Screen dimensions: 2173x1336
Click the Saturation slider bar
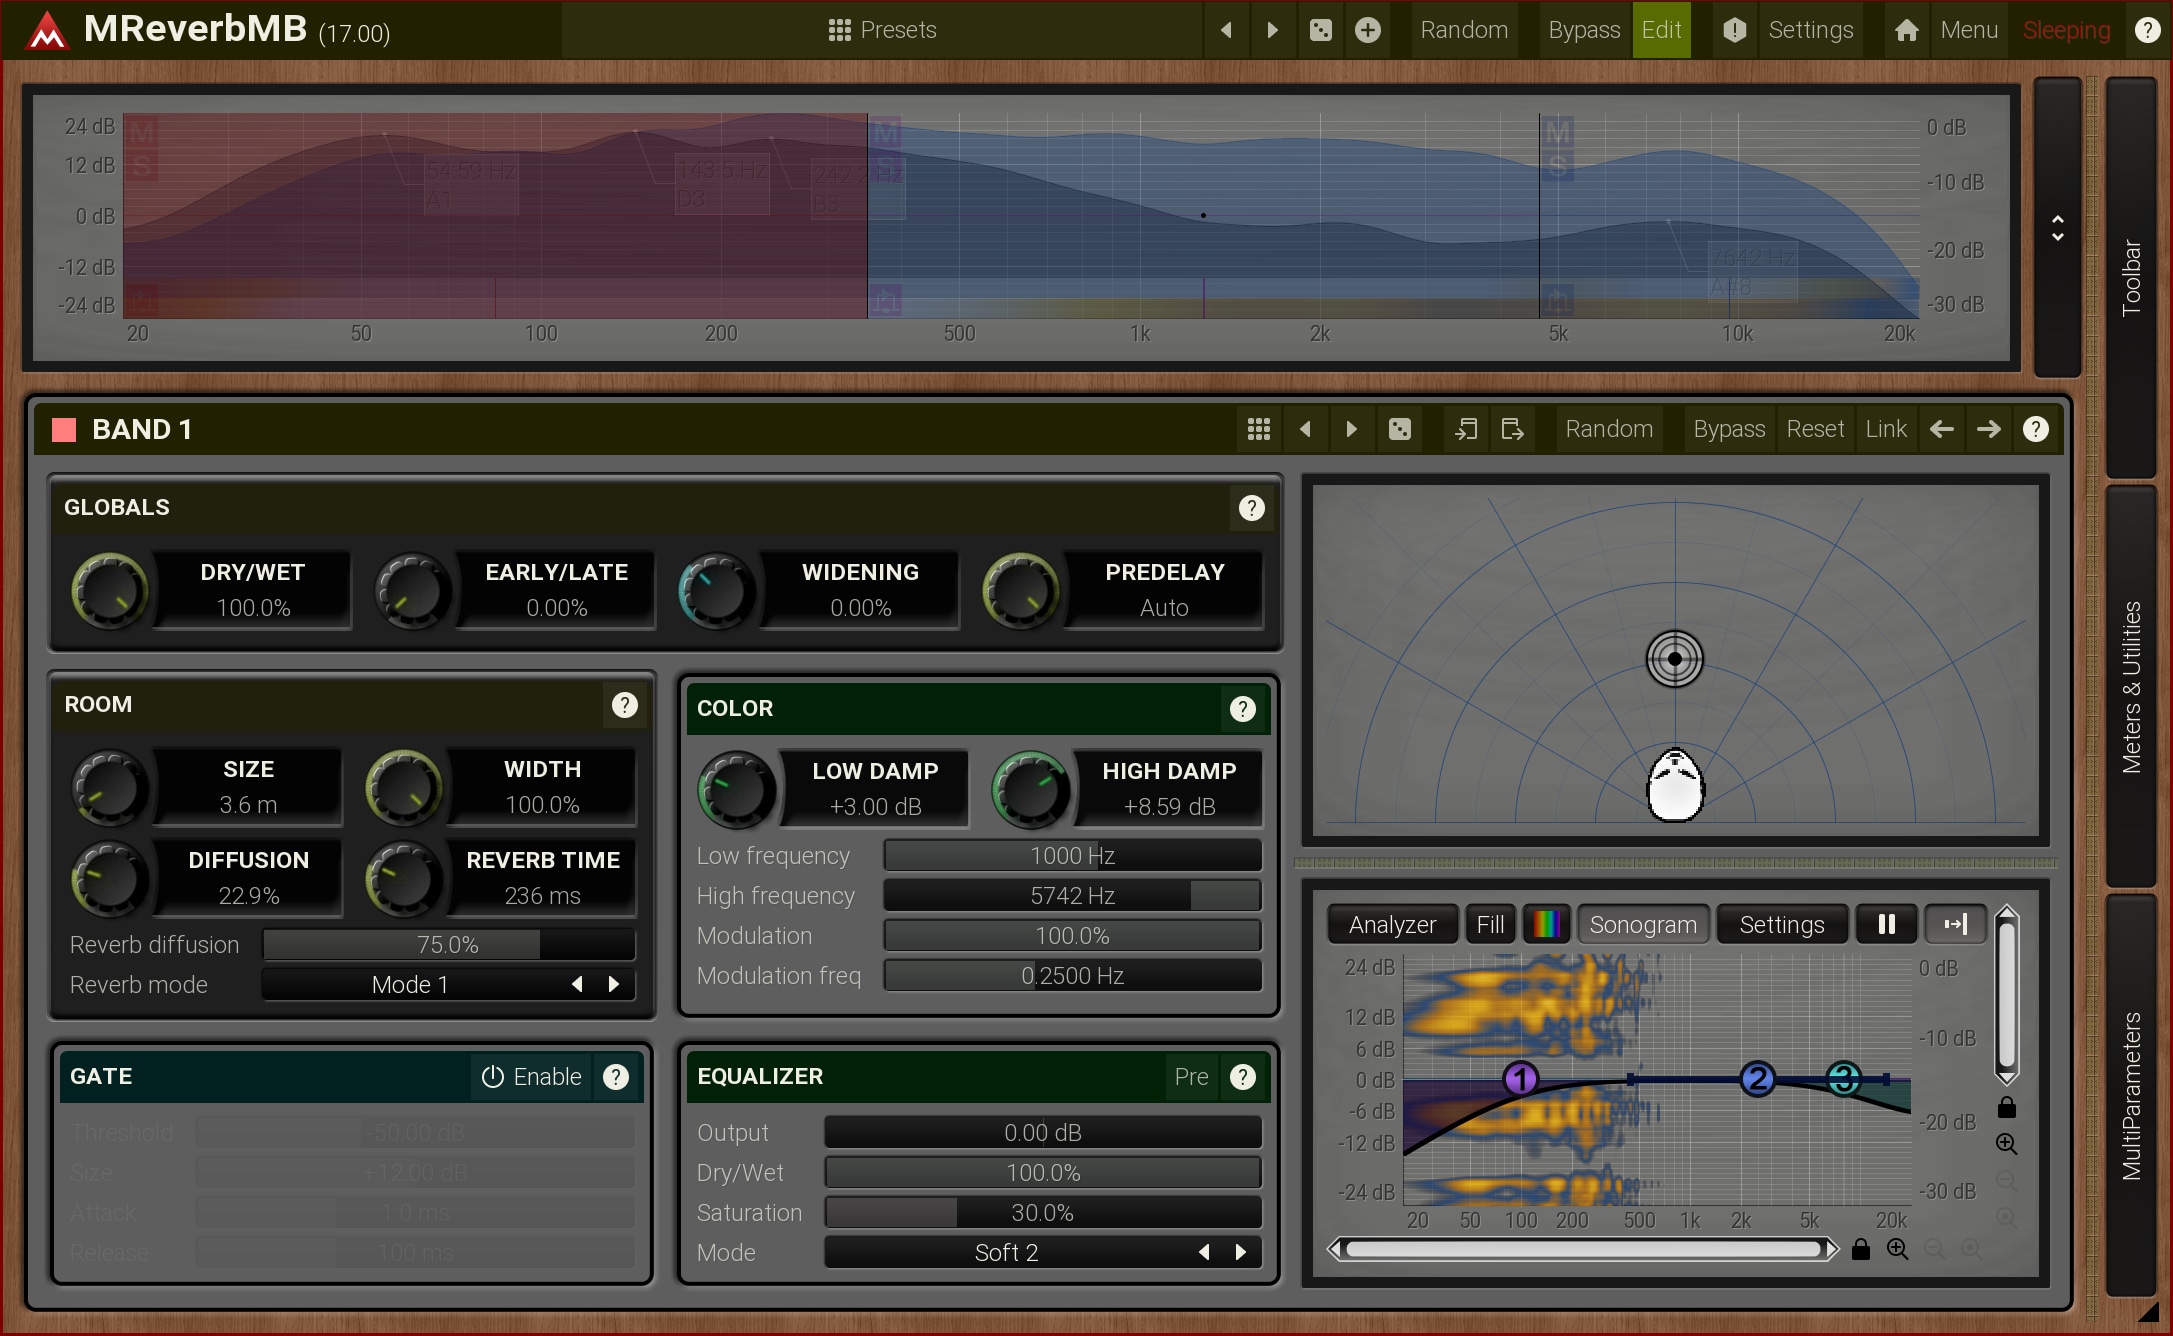tap(1042, 1212)
